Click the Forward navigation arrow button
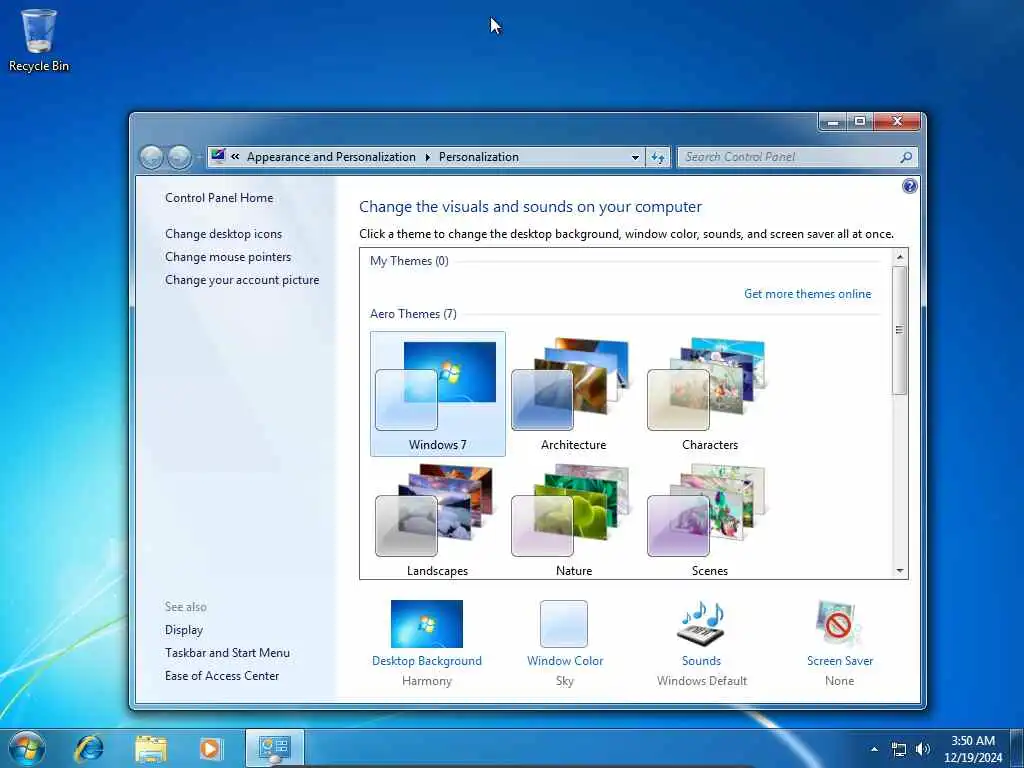1024x768 pixels. click(x=180, y=157)
